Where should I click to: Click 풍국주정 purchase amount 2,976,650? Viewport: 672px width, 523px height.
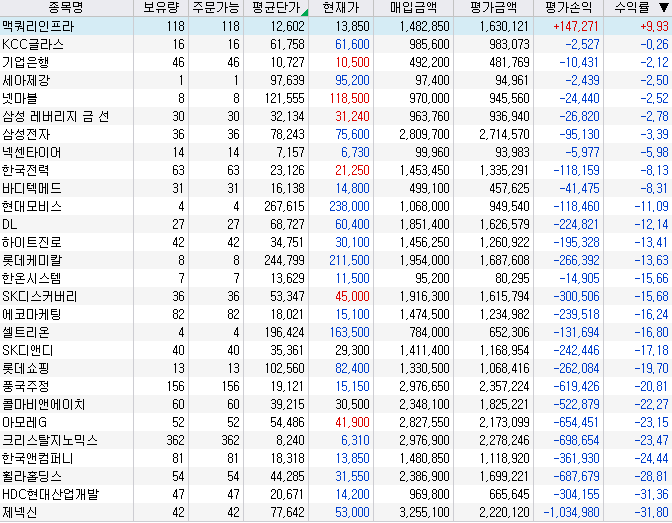[424, 386]
